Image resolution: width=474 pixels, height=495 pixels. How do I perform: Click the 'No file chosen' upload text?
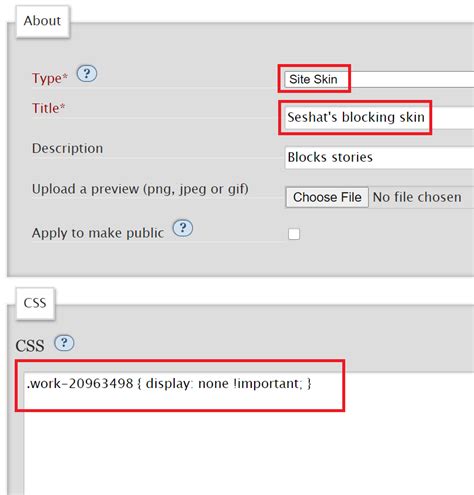click(x=417, y=197)
